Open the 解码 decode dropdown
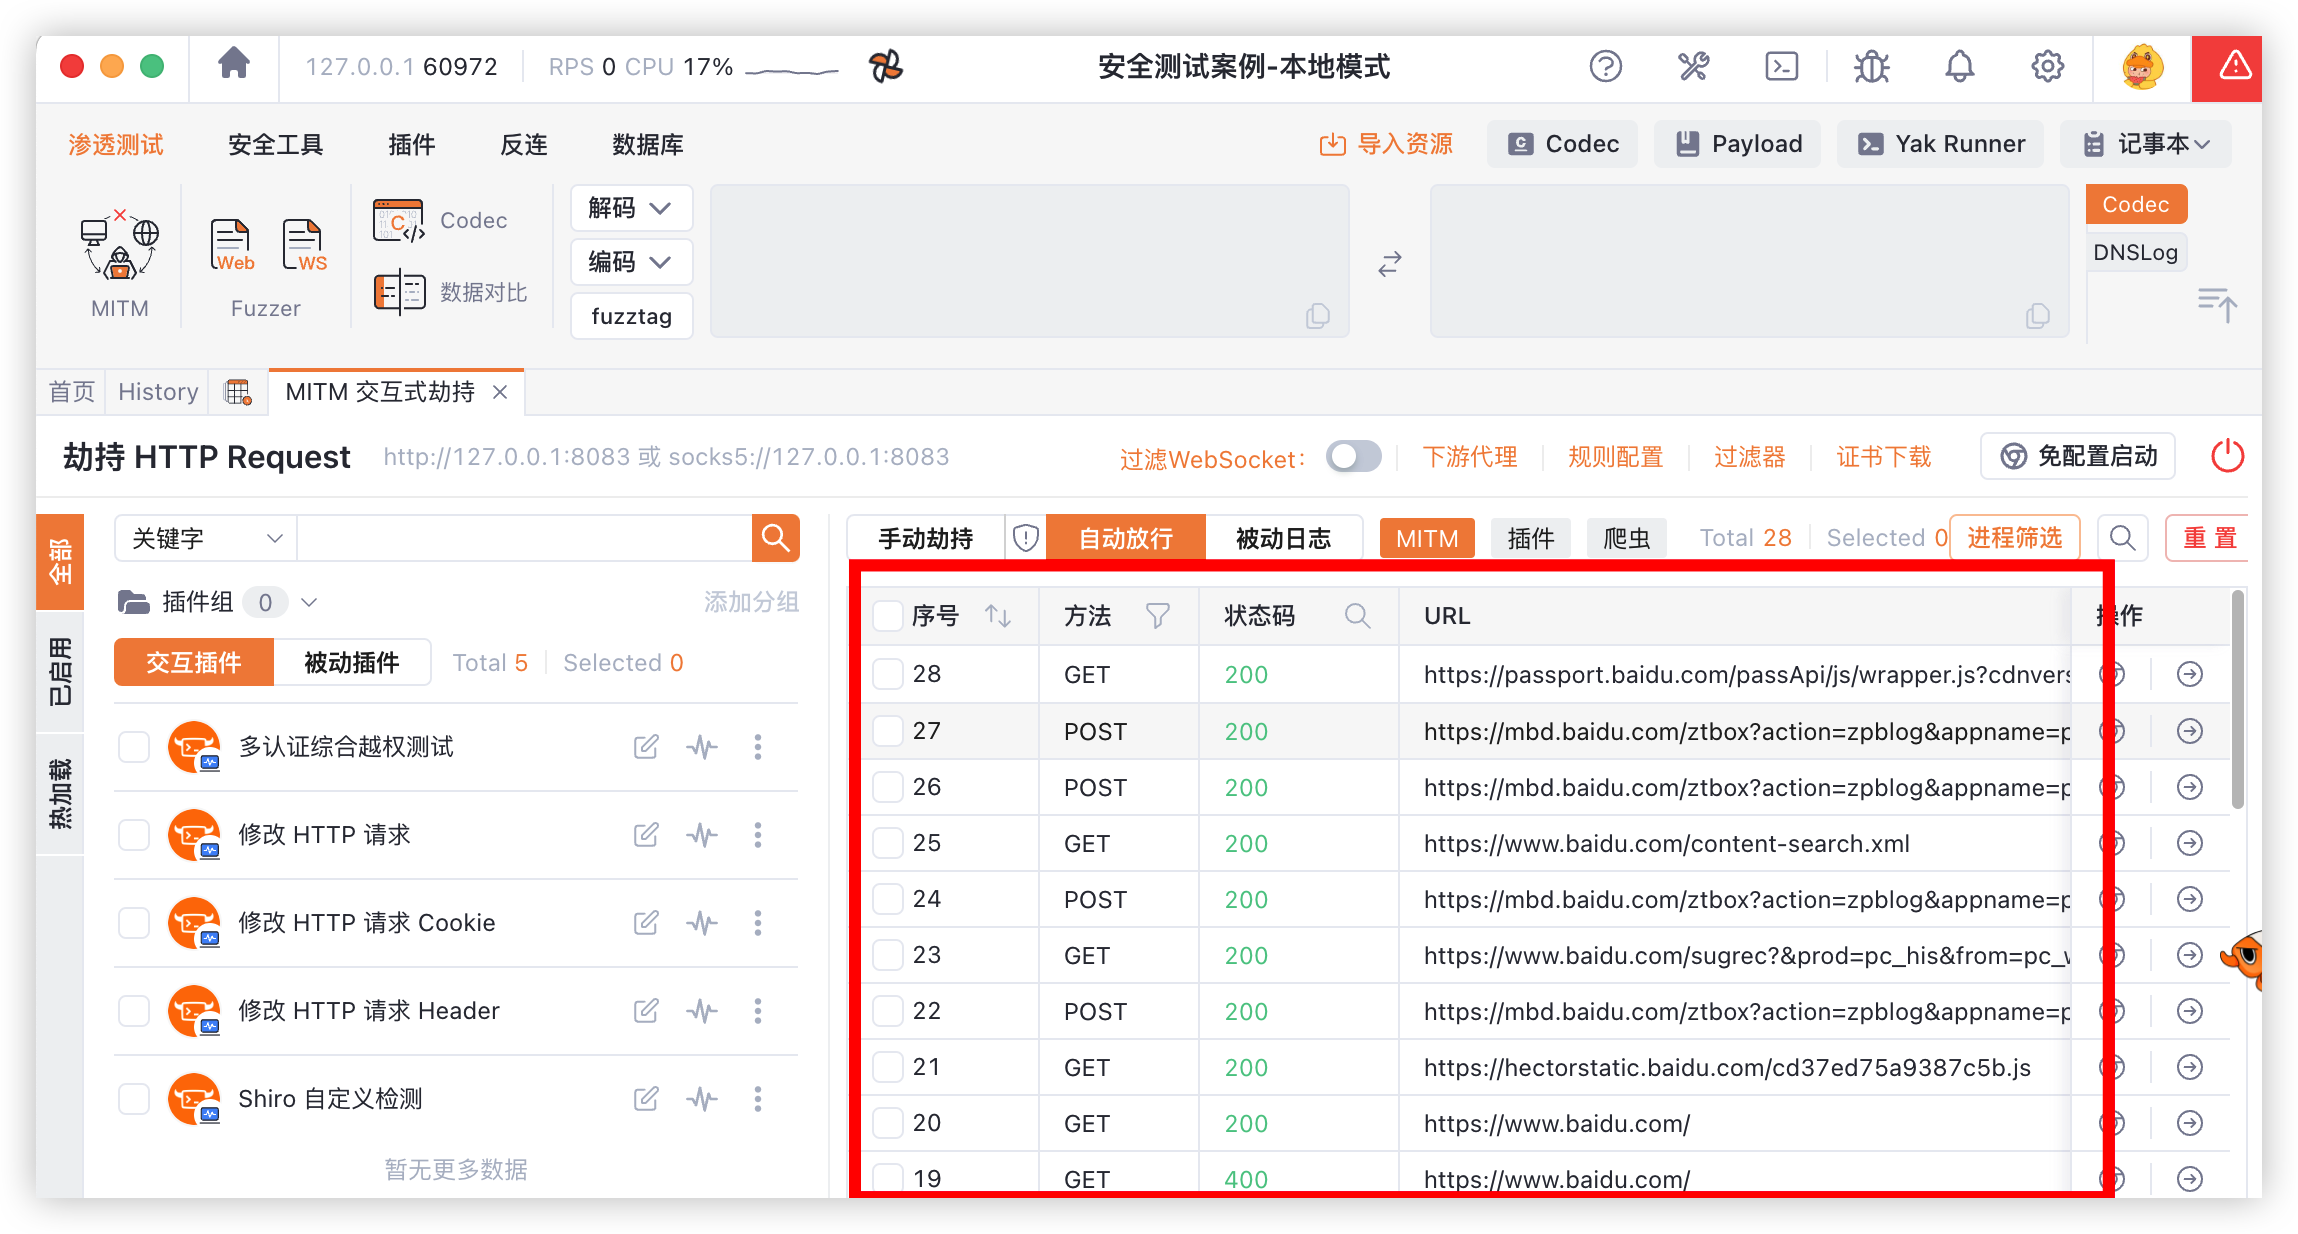Screen dimensions: 2298x1234 point(630,208)
